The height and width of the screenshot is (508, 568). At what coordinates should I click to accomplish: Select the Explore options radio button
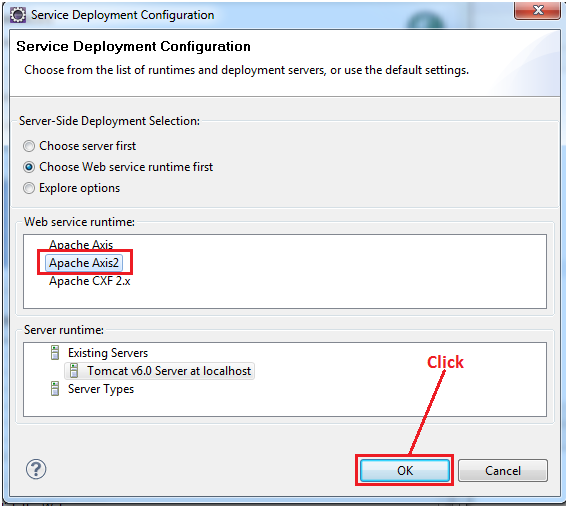(x=29, y=188)
